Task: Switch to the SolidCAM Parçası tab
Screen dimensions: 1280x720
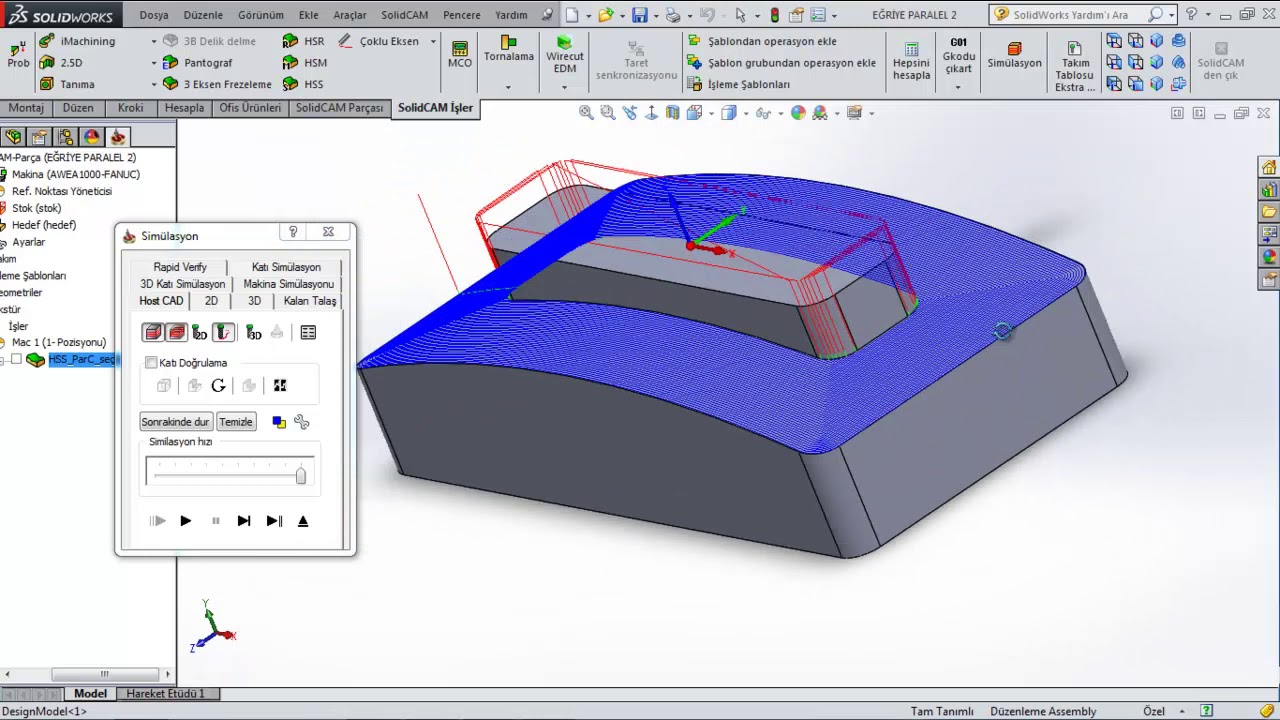Action: (x=339, y=108)
